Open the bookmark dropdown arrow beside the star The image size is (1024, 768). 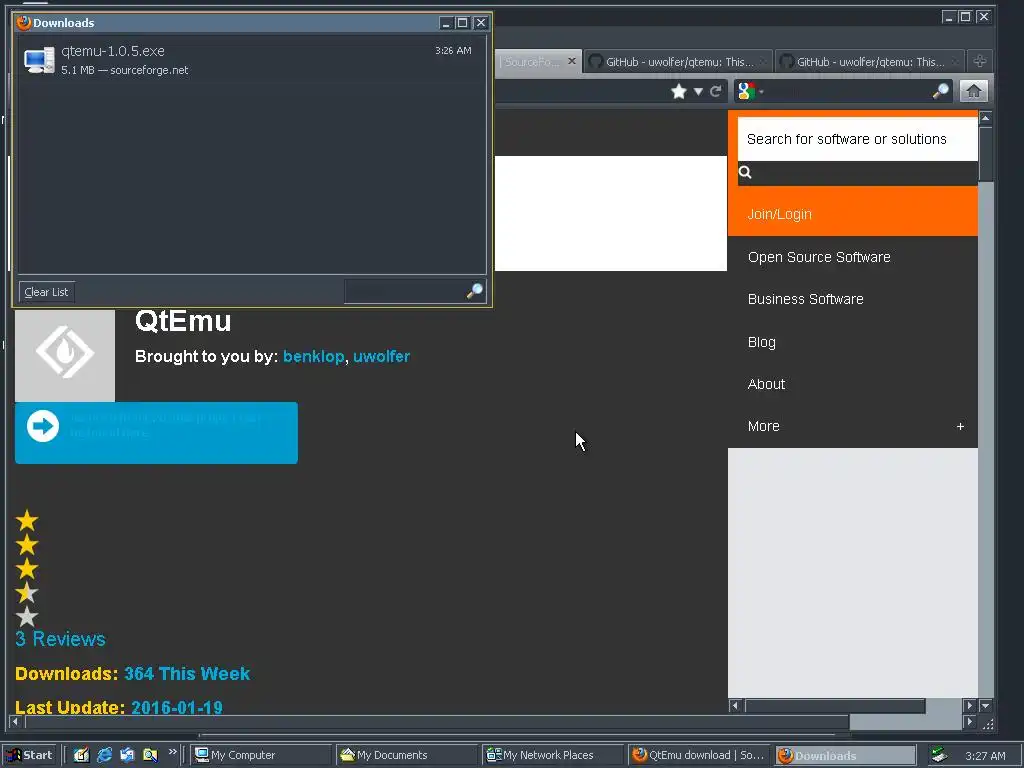(698, 91)
